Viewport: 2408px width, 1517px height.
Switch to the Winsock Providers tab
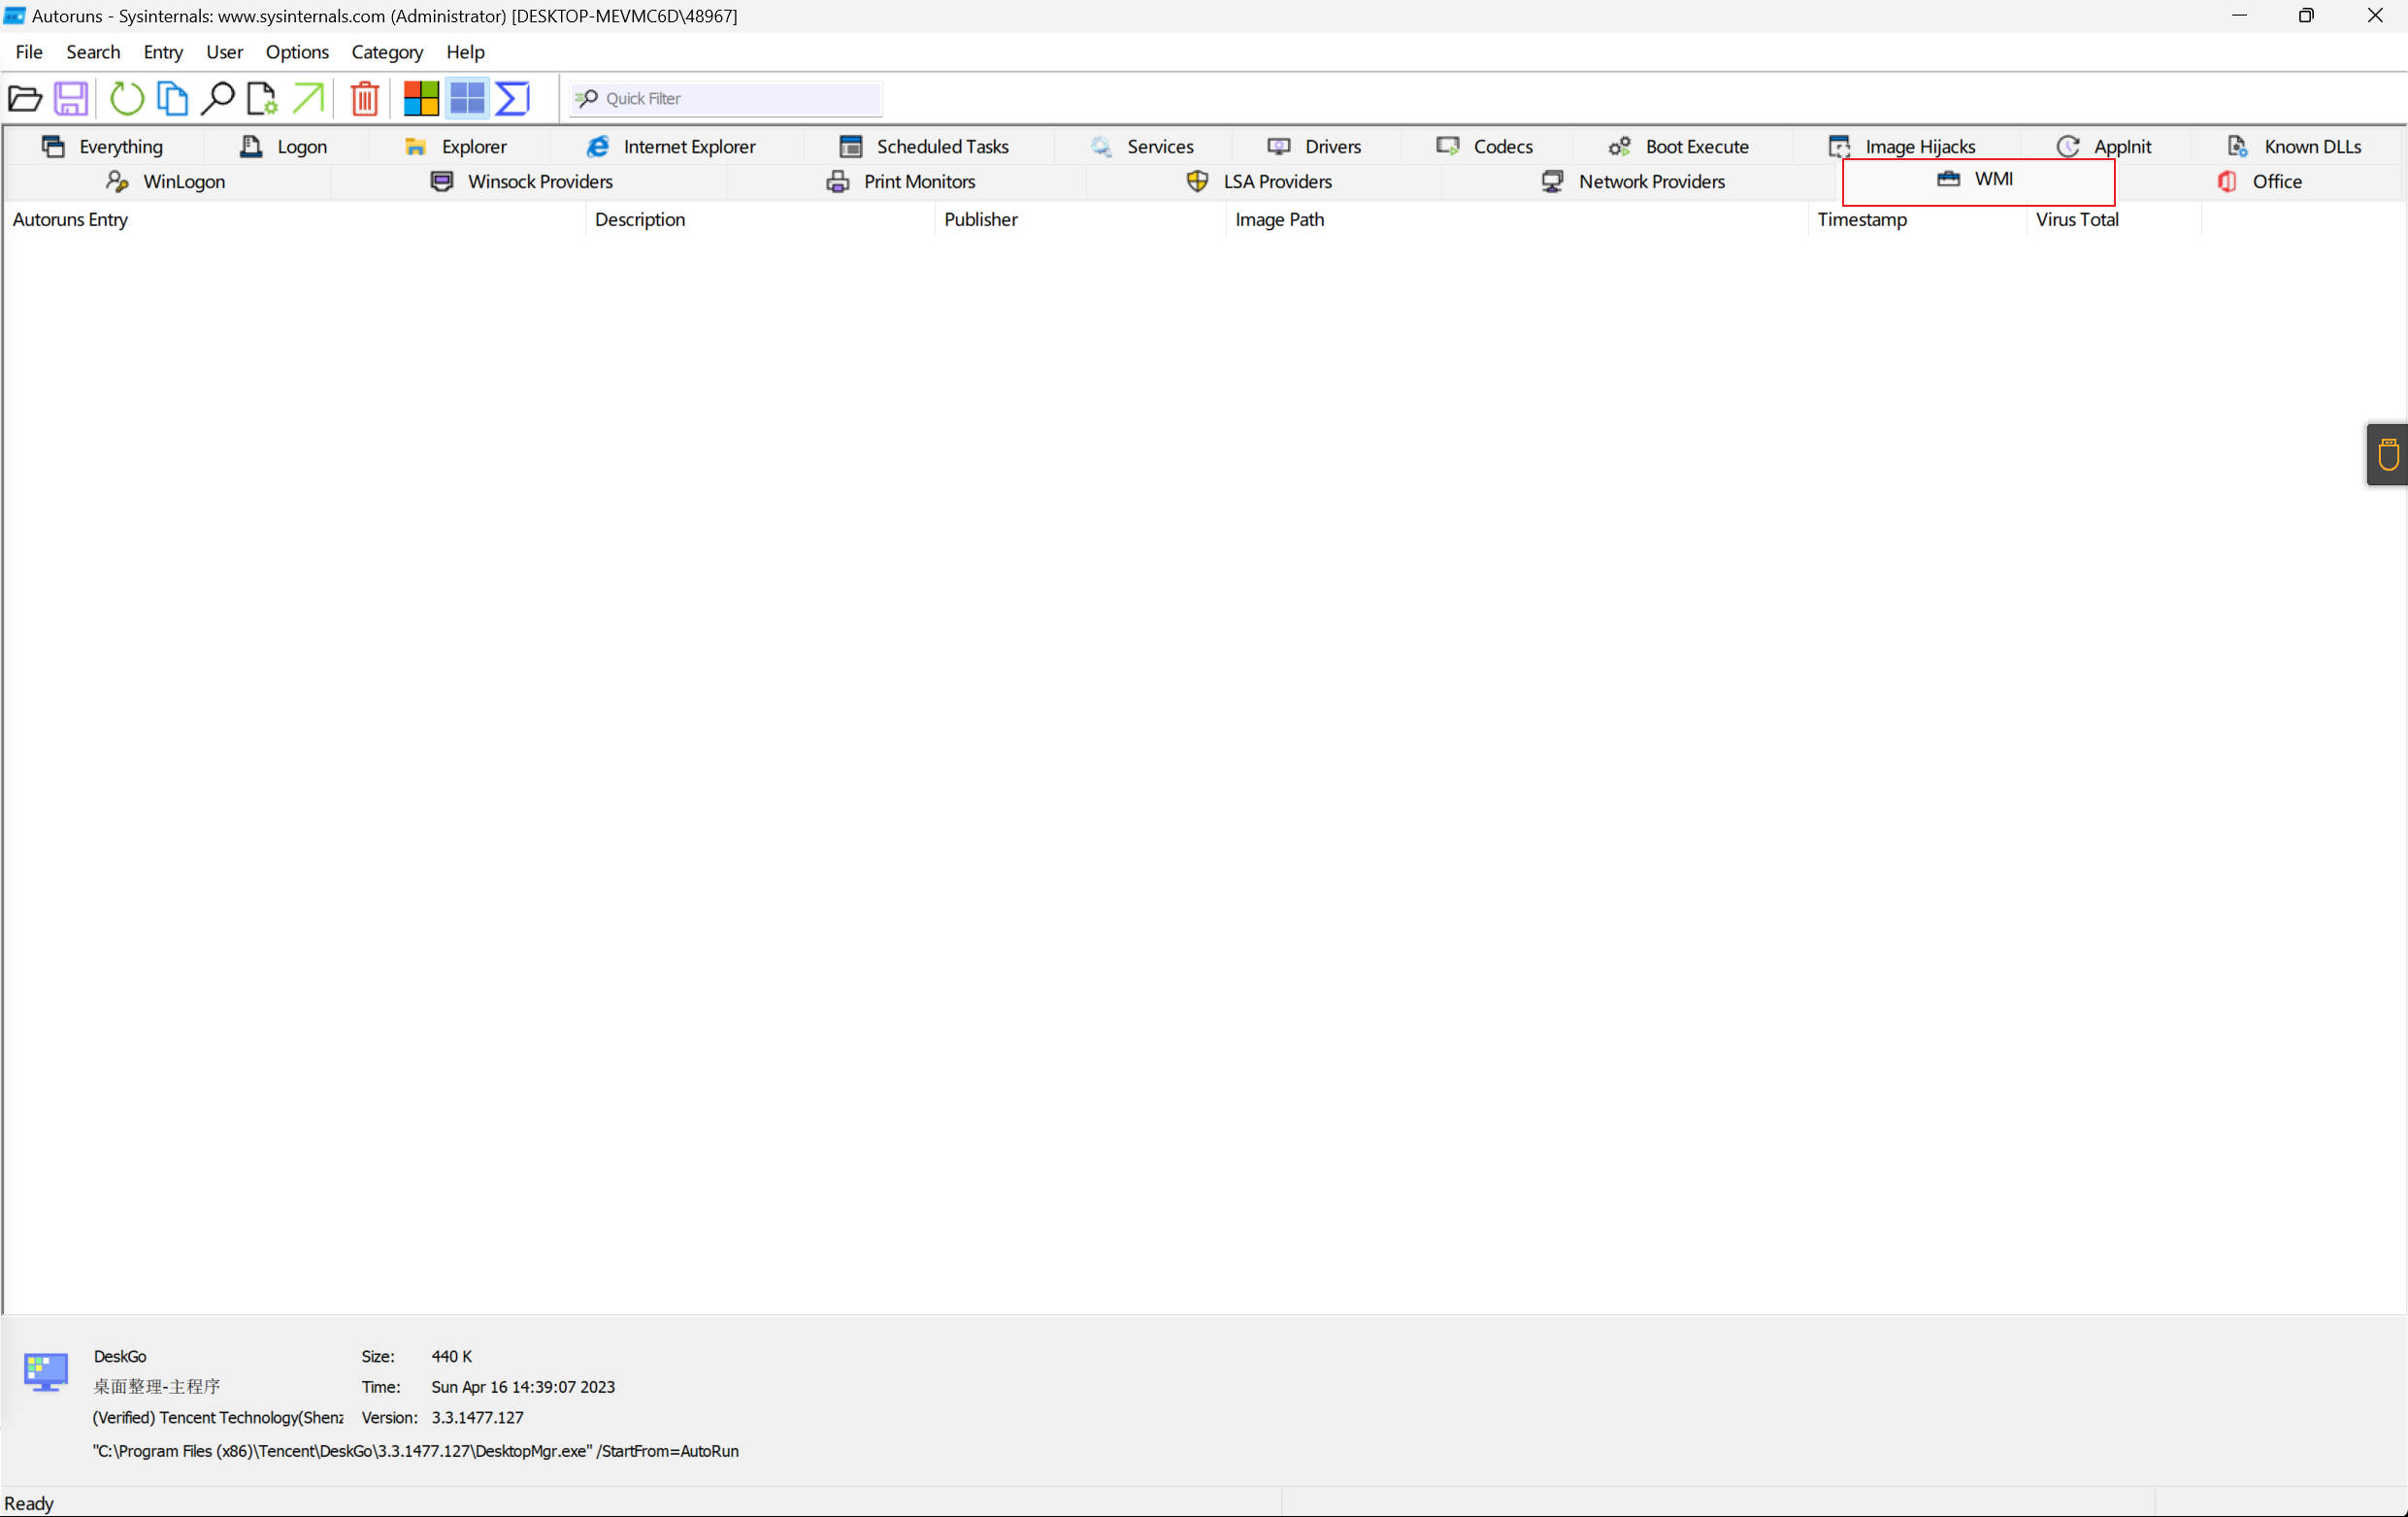coord(522,181)
